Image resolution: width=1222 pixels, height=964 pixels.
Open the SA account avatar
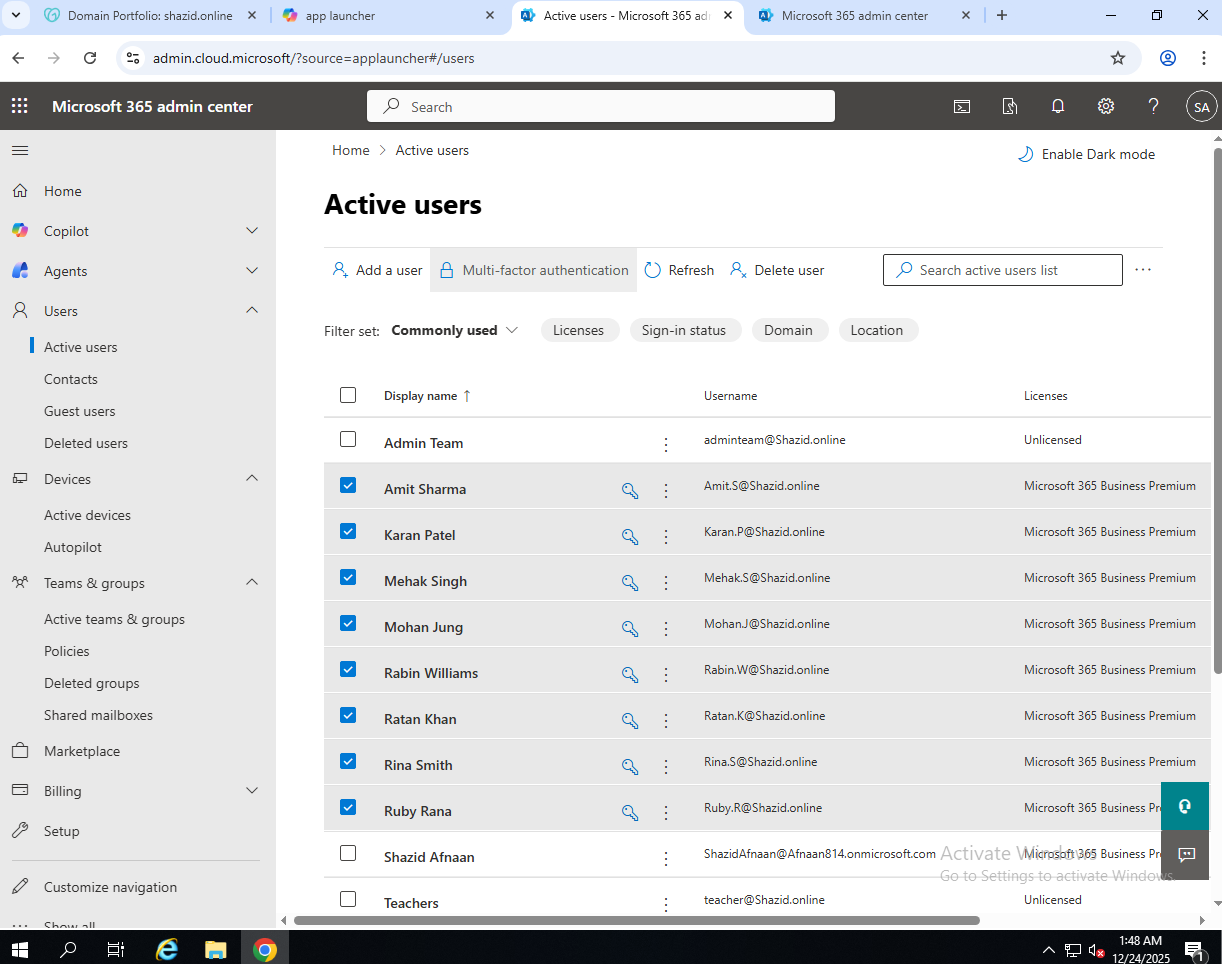pyautogui.click(x=1201, y=107)
